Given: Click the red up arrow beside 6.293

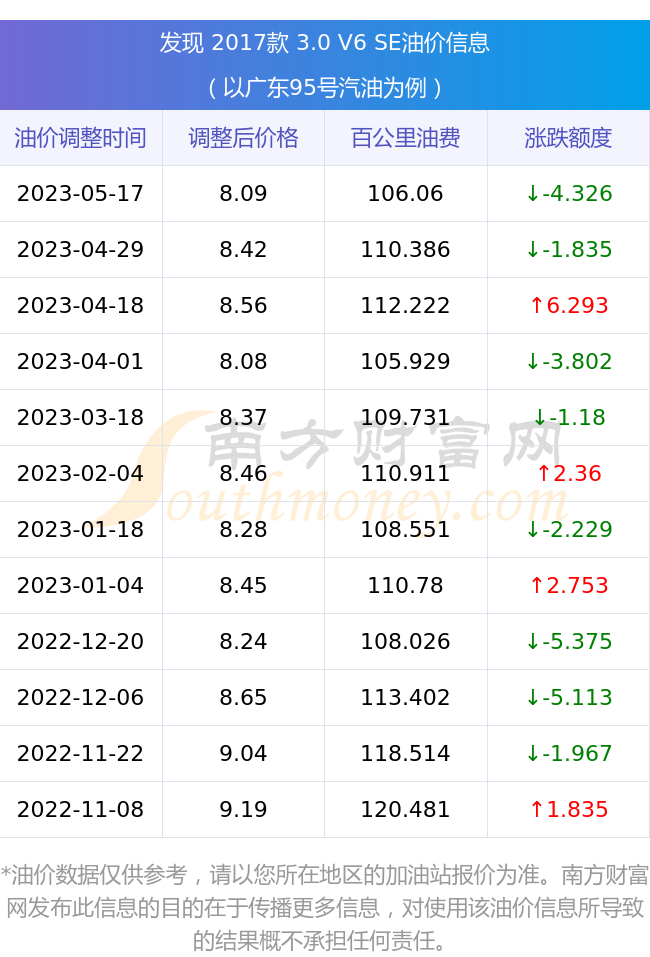Looking at the screenshot, I should [x=536, y=305].
